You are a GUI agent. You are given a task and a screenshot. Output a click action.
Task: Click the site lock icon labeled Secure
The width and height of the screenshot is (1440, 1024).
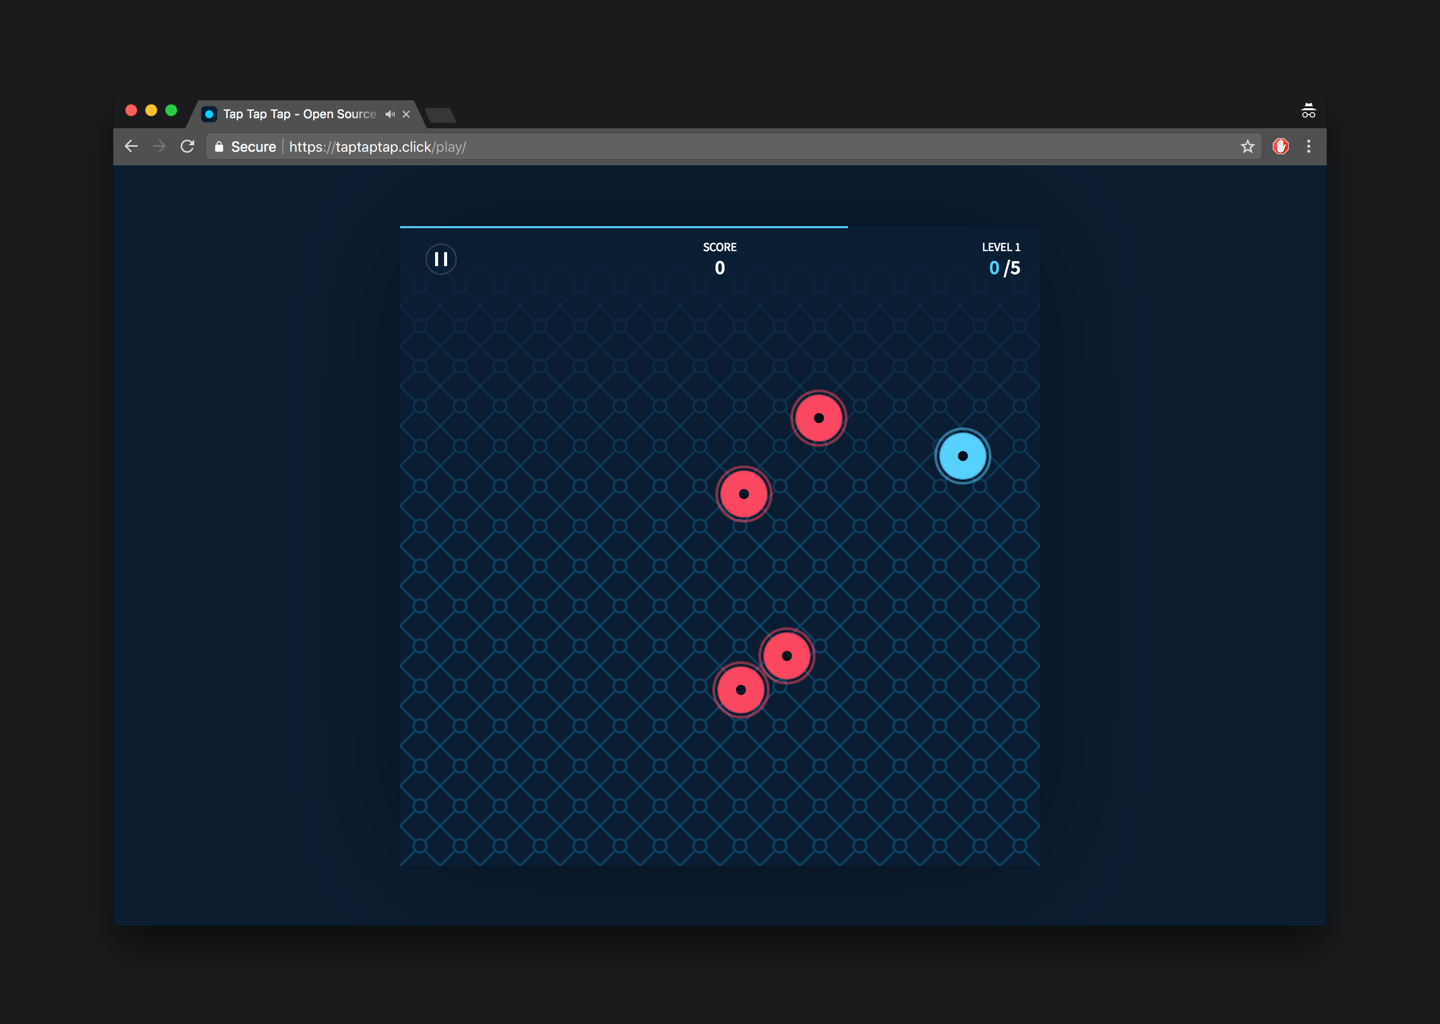tap(219, 146)
